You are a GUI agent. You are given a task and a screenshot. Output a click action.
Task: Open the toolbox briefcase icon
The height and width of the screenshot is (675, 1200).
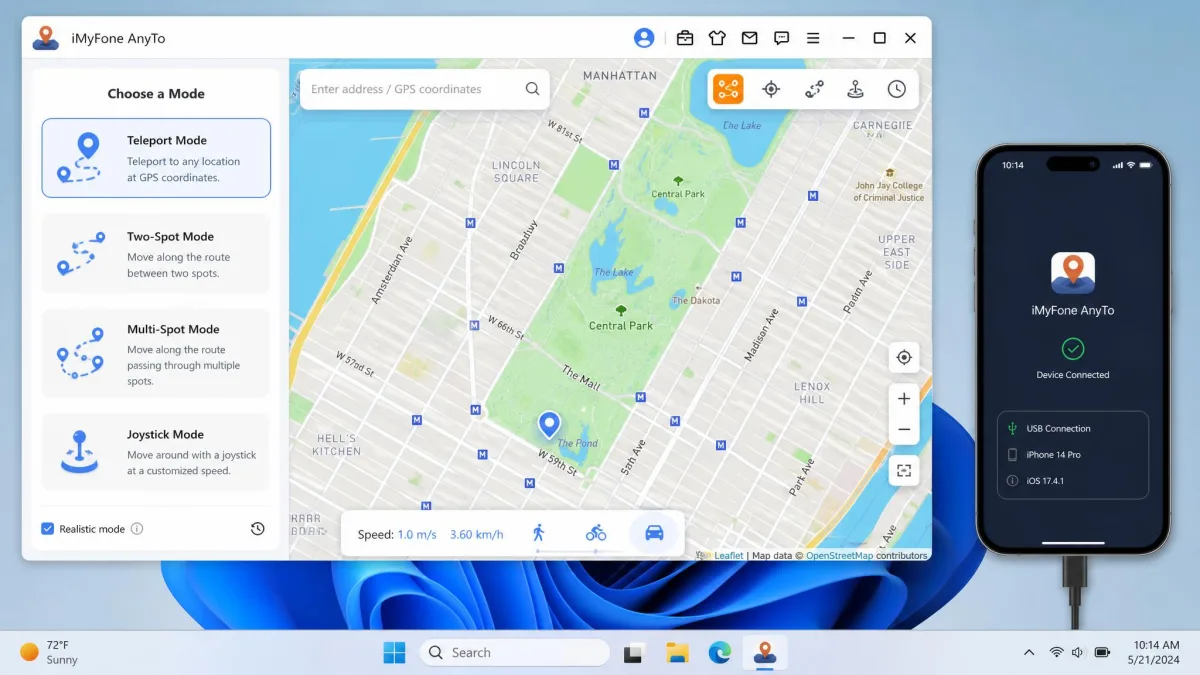pos(685,38)
